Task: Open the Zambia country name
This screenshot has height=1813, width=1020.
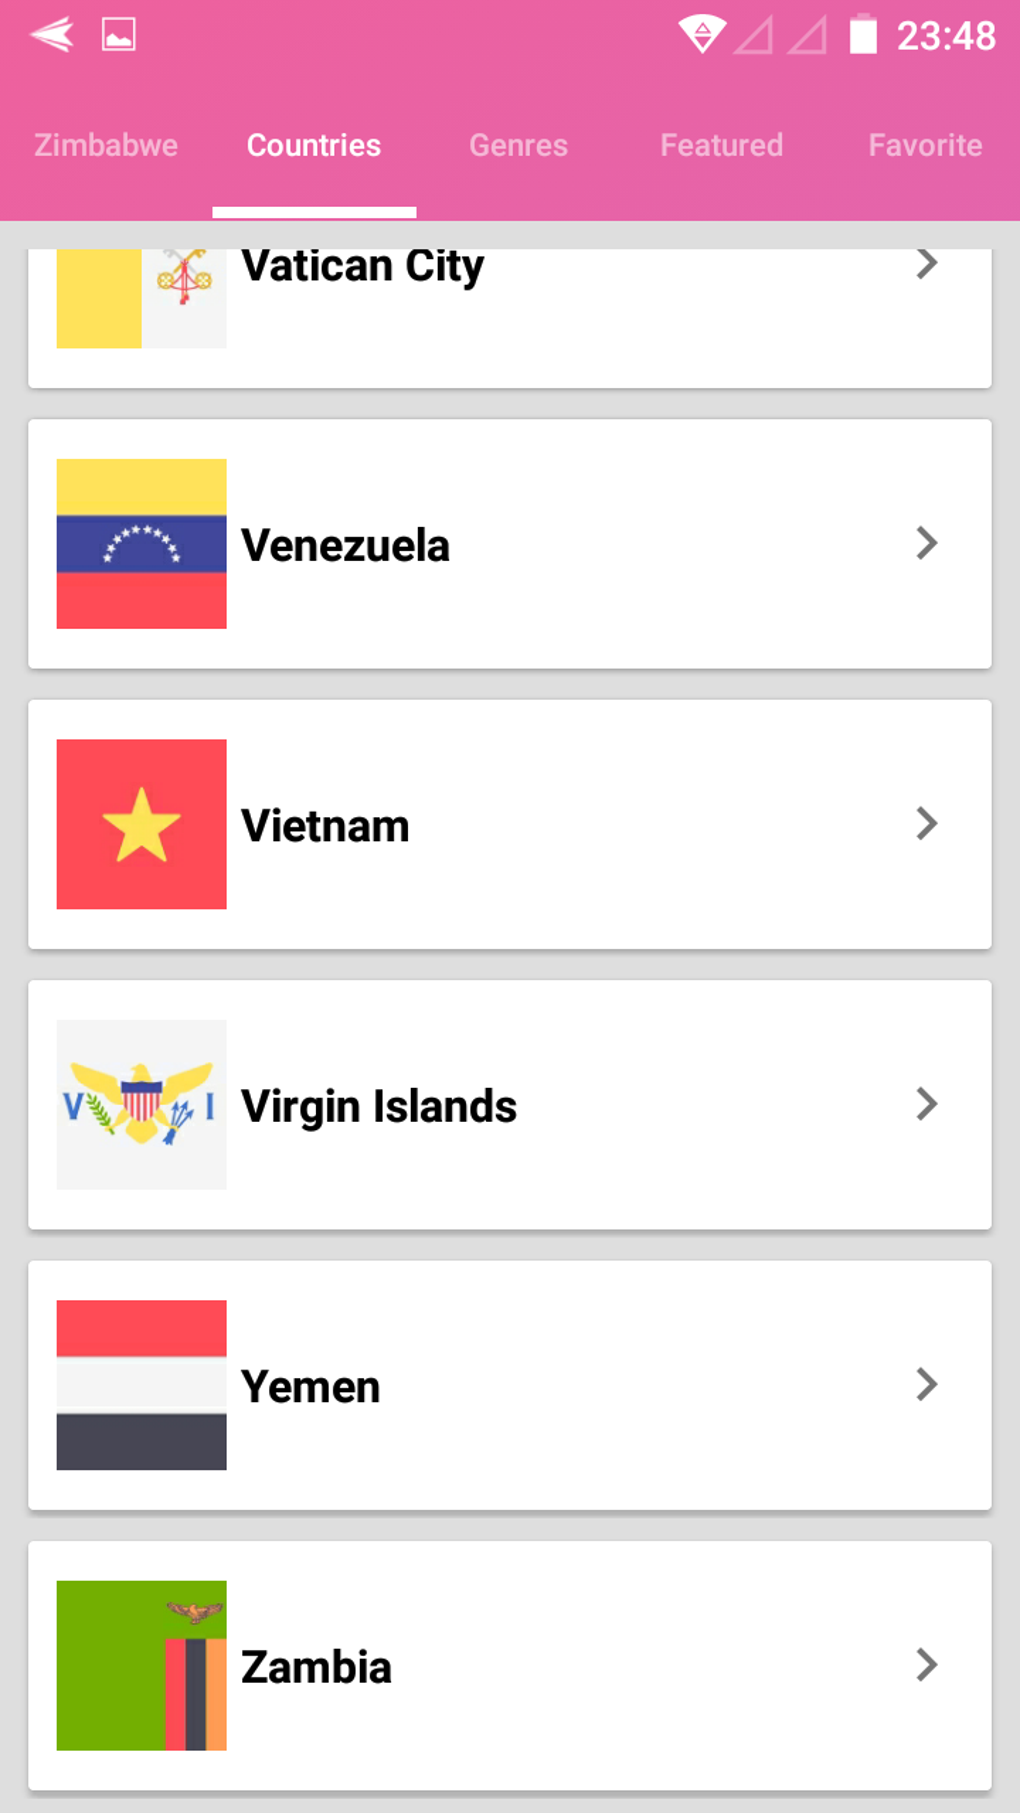Action: click(x=316, y=1667)
